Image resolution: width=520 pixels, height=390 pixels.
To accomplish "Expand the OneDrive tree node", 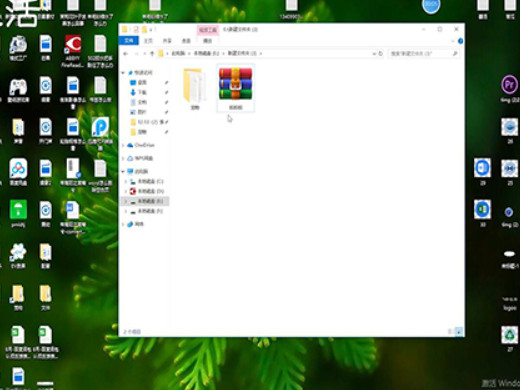I will pyautogui.click(x=123, y=145).
